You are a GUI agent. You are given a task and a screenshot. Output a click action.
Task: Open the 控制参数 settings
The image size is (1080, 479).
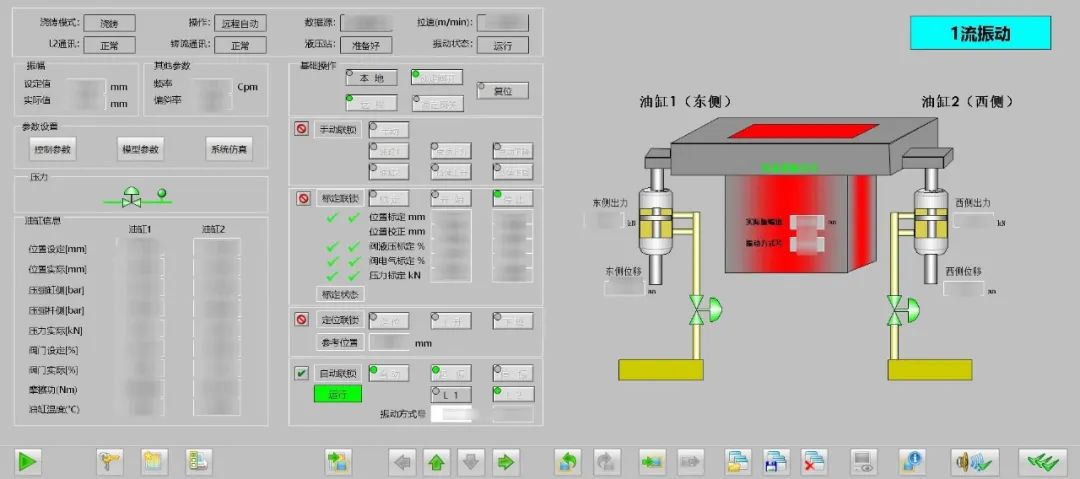click(54, 150)
